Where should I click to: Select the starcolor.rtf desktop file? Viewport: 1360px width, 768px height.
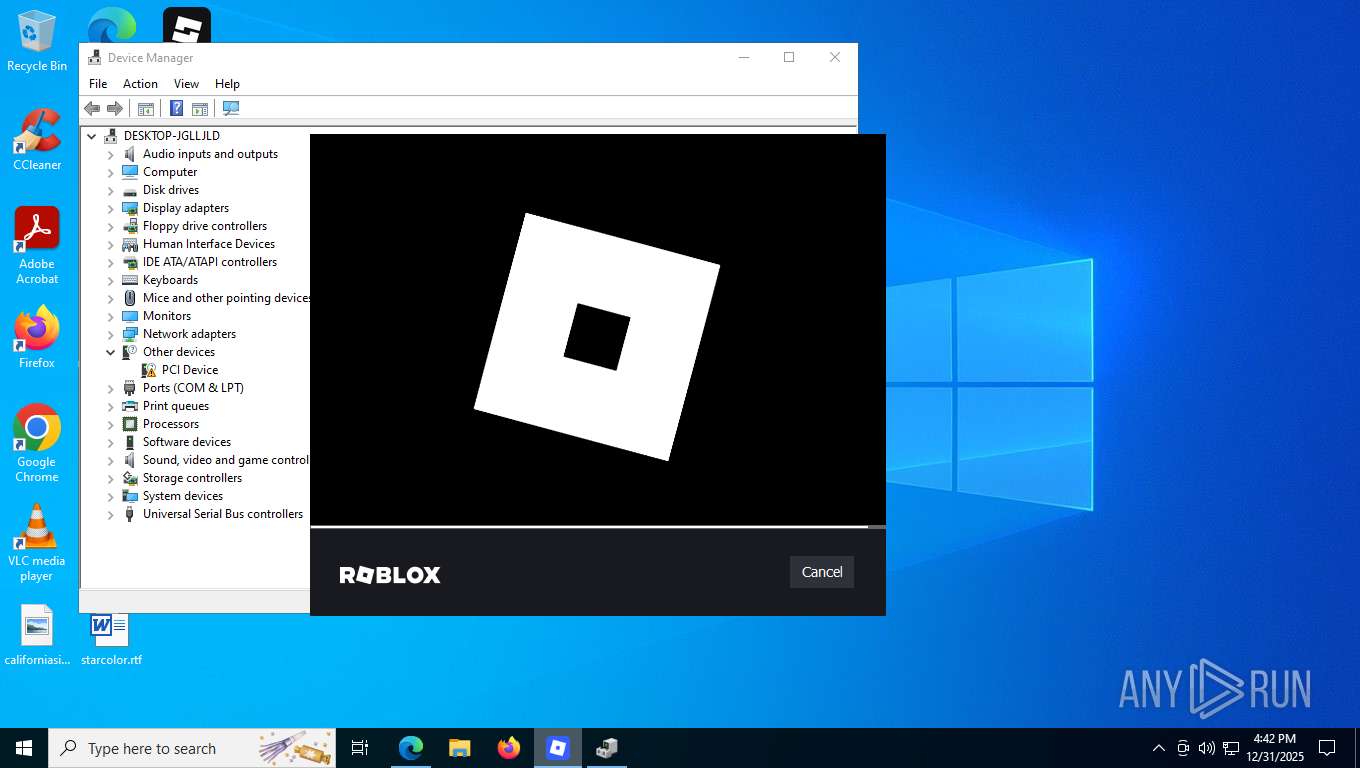click(x=111, y=639)
